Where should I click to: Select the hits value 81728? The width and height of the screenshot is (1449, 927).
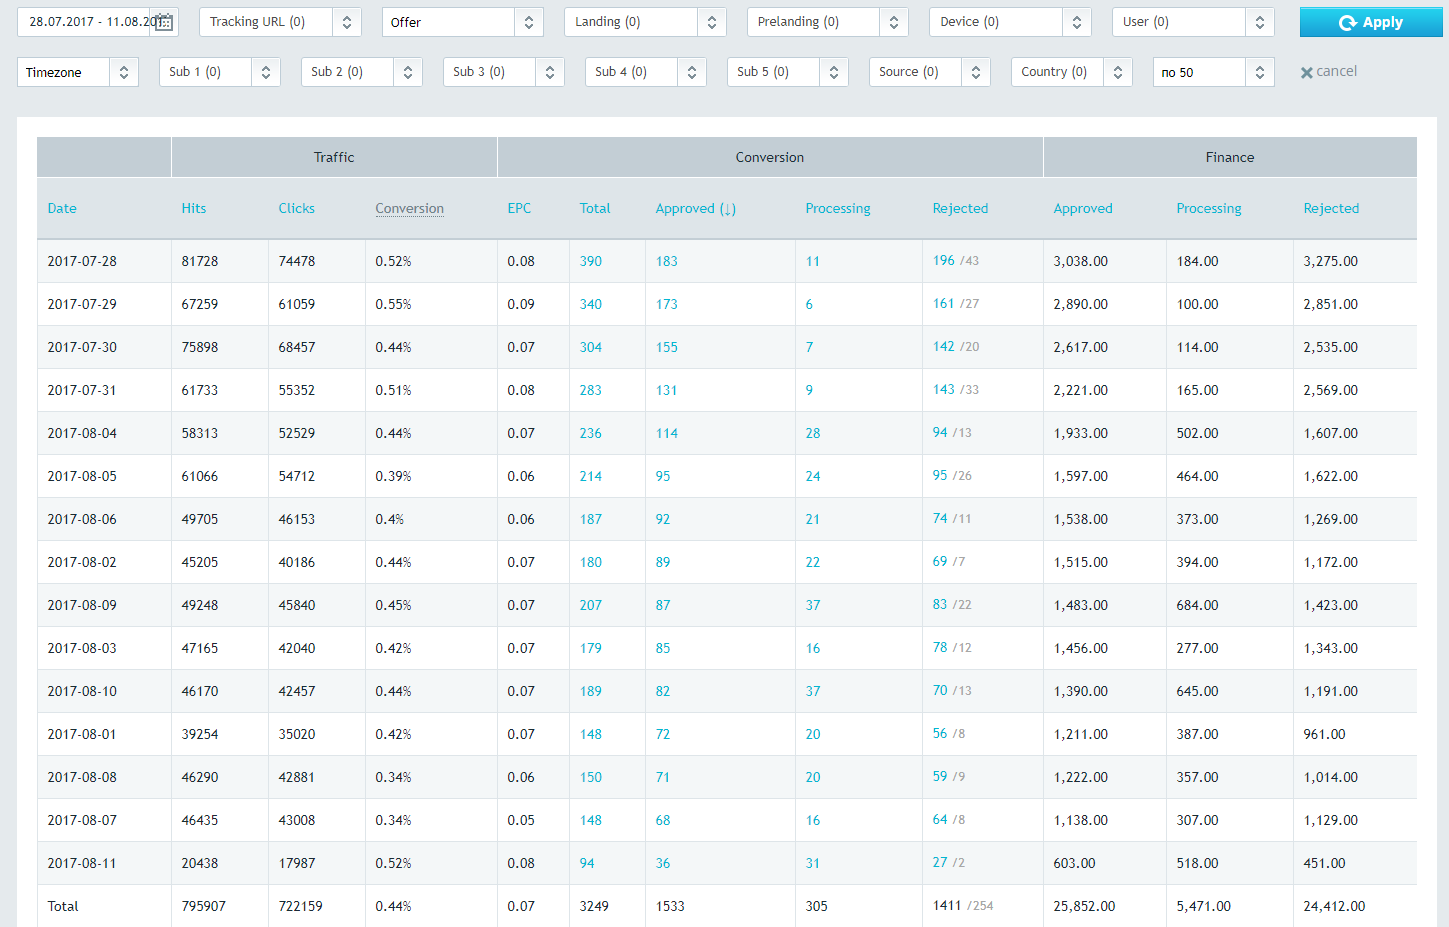coord(200,261)
